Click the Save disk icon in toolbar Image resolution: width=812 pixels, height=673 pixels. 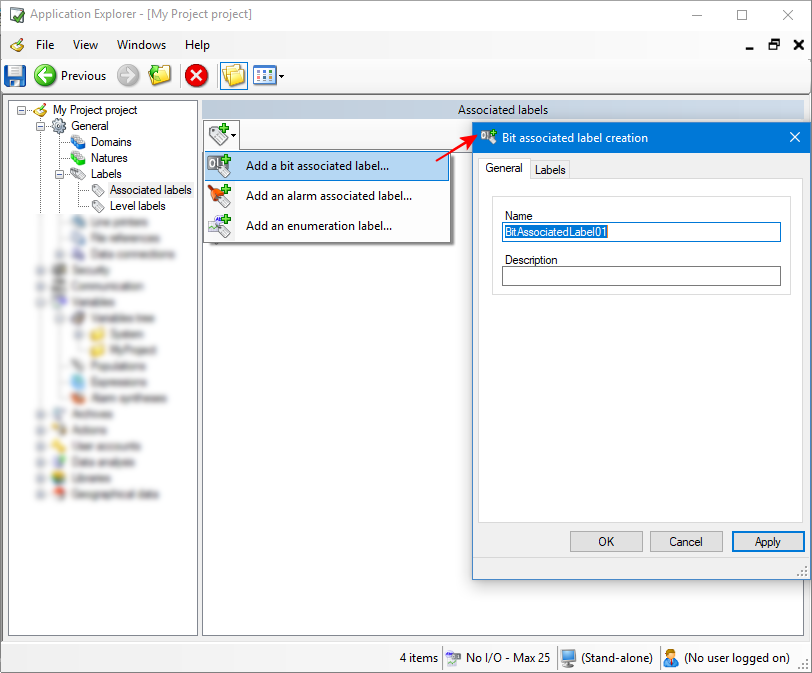15,76
